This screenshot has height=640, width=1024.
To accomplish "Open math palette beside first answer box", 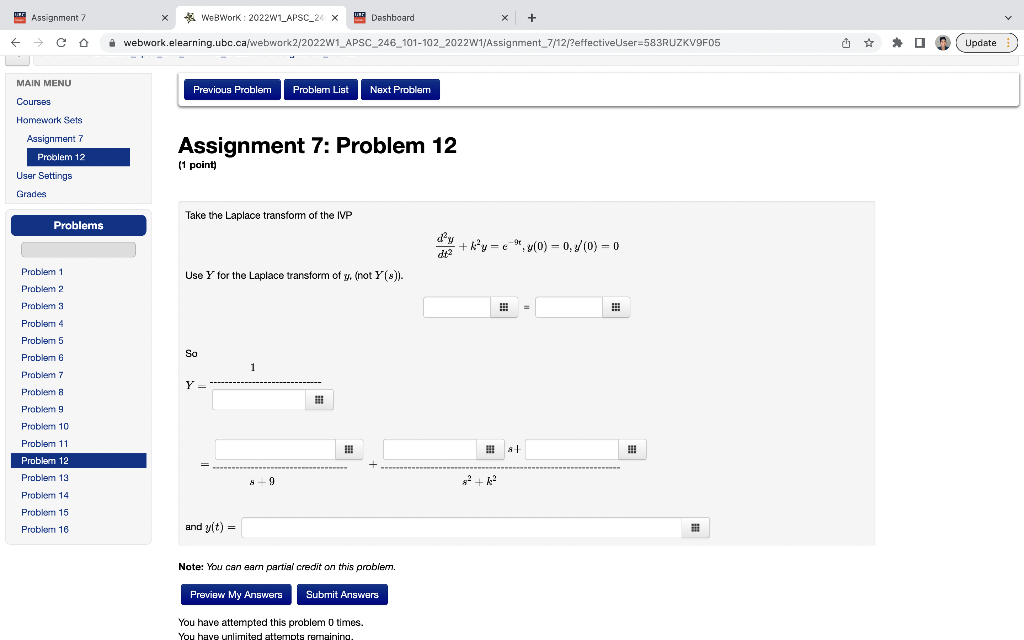I will (x=503, y=307).
